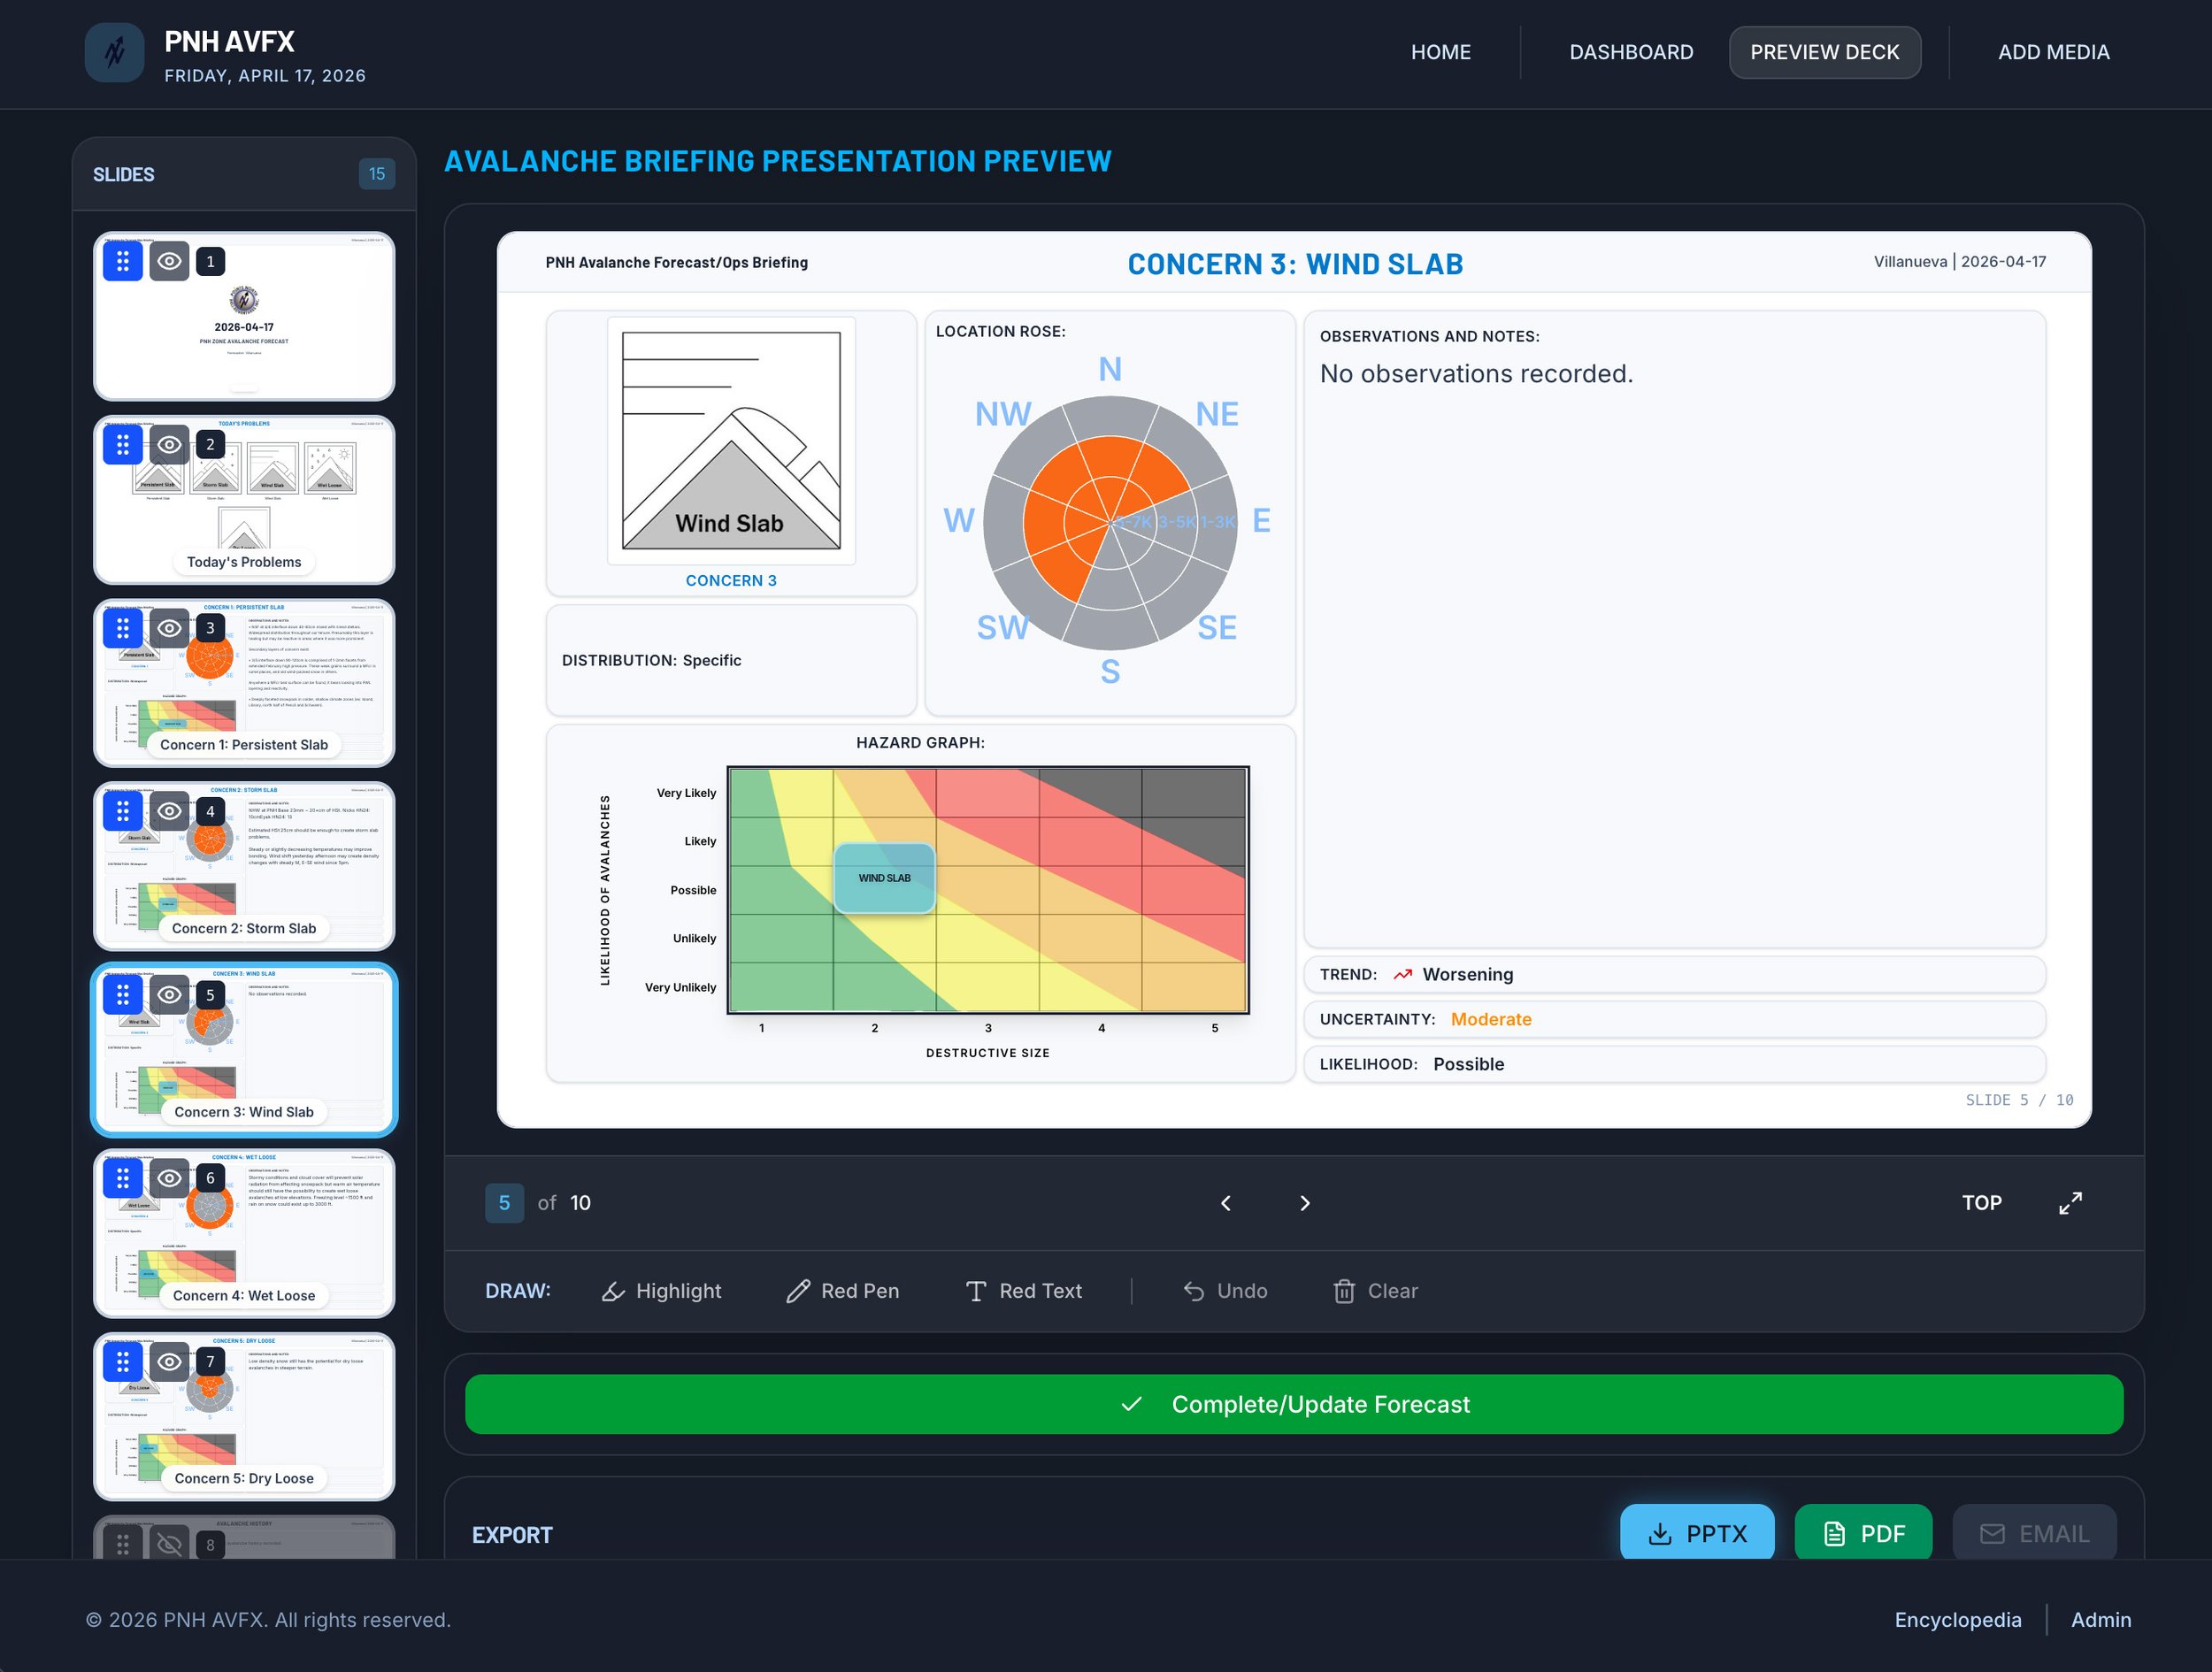
Task: Toggle visibility of slide 6 Wet Loose
Action: tap(169, 1178)
